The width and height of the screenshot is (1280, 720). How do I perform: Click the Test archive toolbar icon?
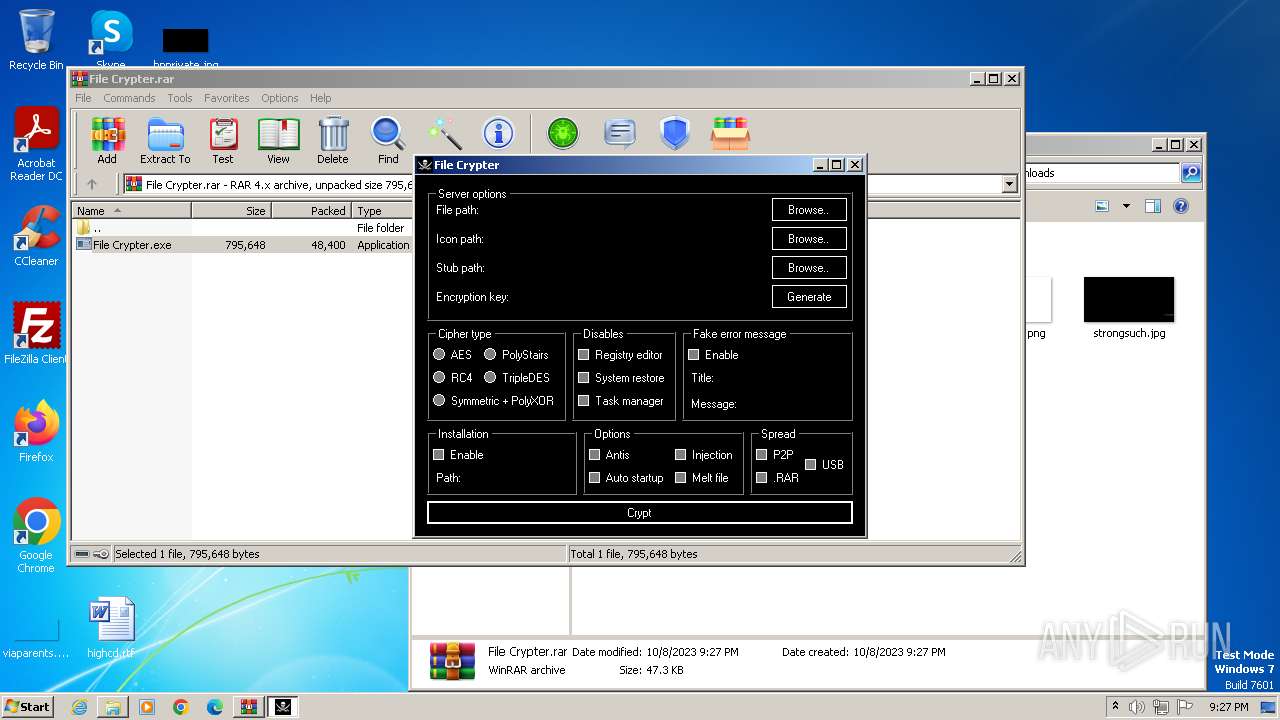pyautogui.click(x=223, y=140)
